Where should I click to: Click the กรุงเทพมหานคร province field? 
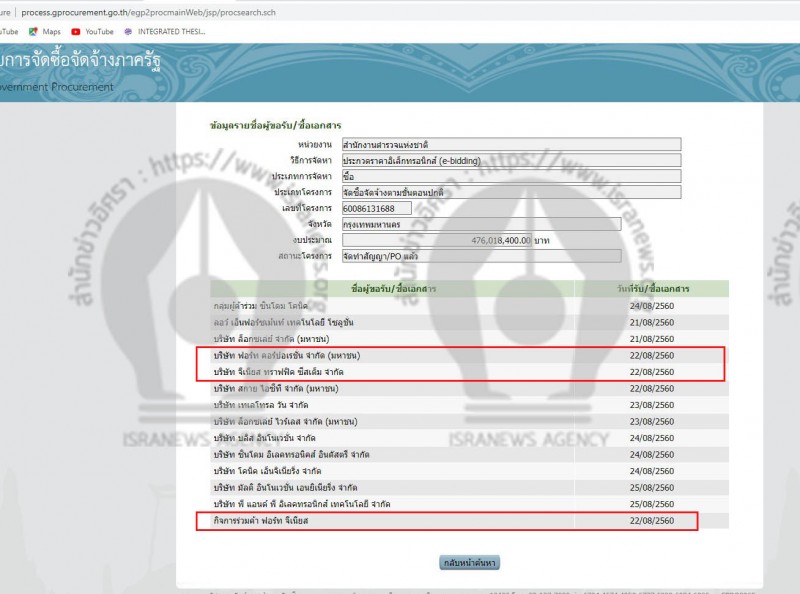coord(480,224)
